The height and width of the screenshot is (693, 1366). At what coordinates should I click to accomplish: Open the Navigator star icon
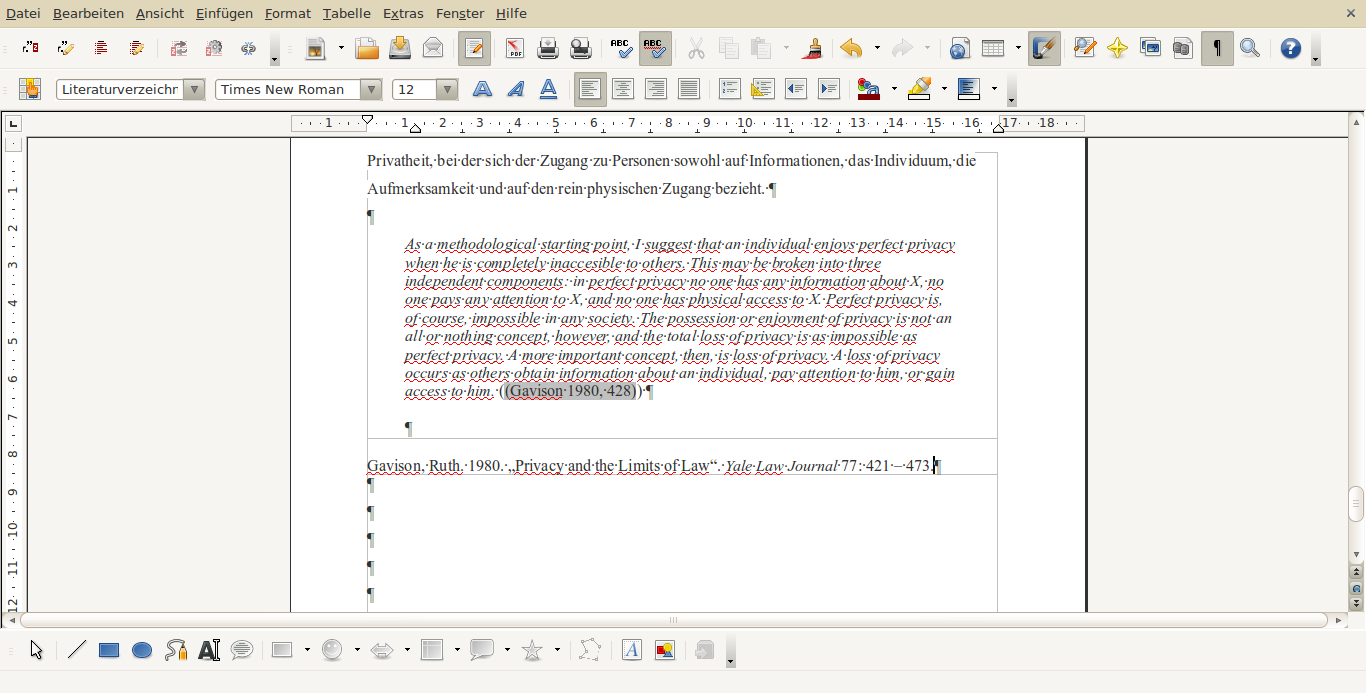[1117, 48]
